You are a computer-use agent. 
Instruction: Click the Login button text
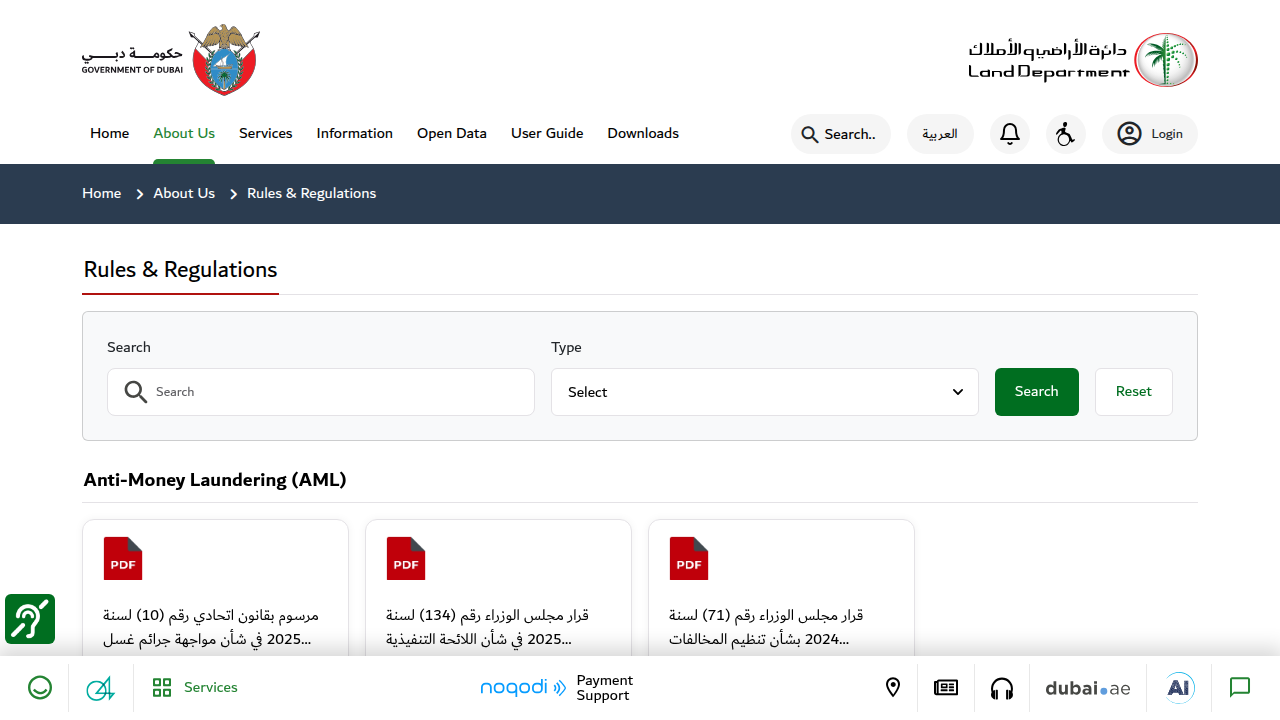point(1167,134)
